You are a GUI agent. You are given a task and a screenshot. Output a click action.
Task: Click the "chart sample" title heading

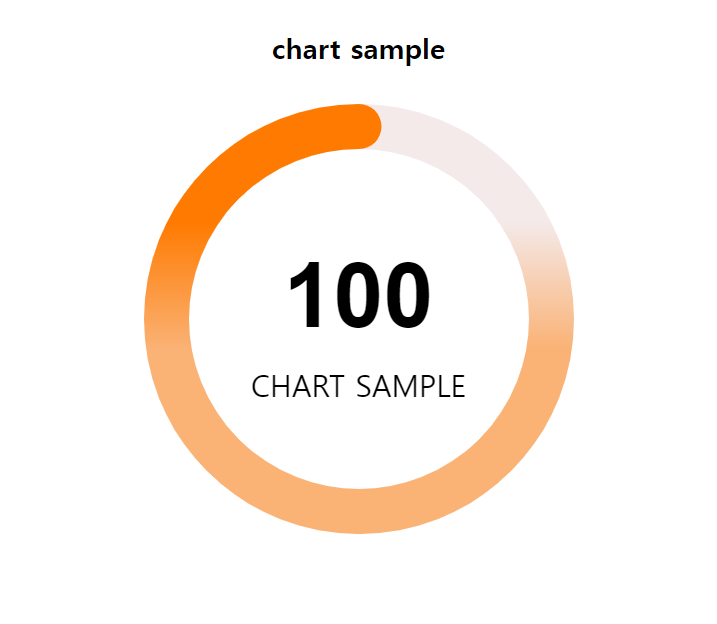358,49
